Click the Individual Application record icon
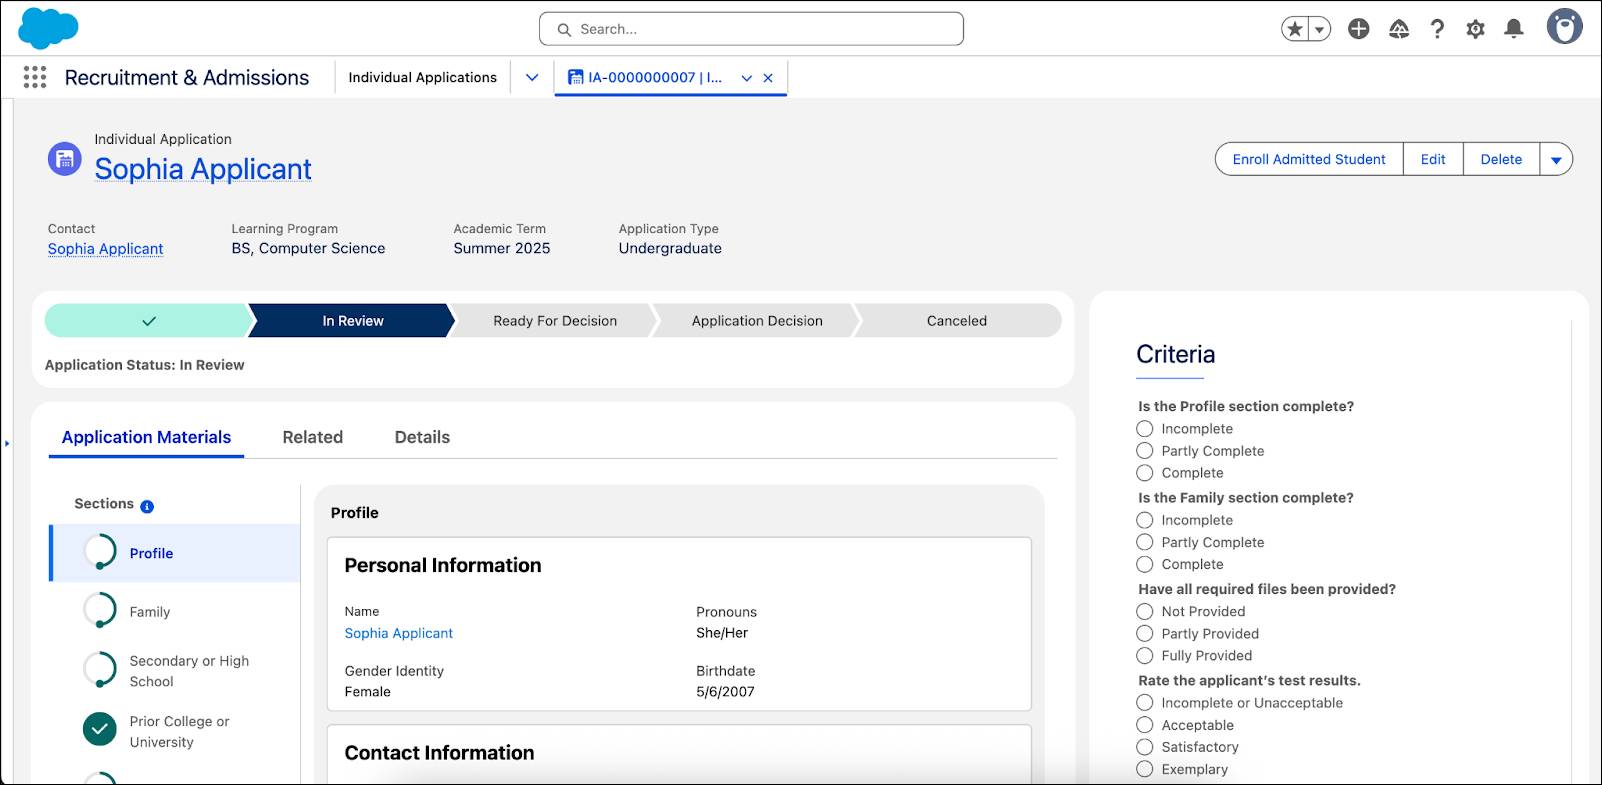The width and height of the screenshot is (1602, 785). pos(65,158)
